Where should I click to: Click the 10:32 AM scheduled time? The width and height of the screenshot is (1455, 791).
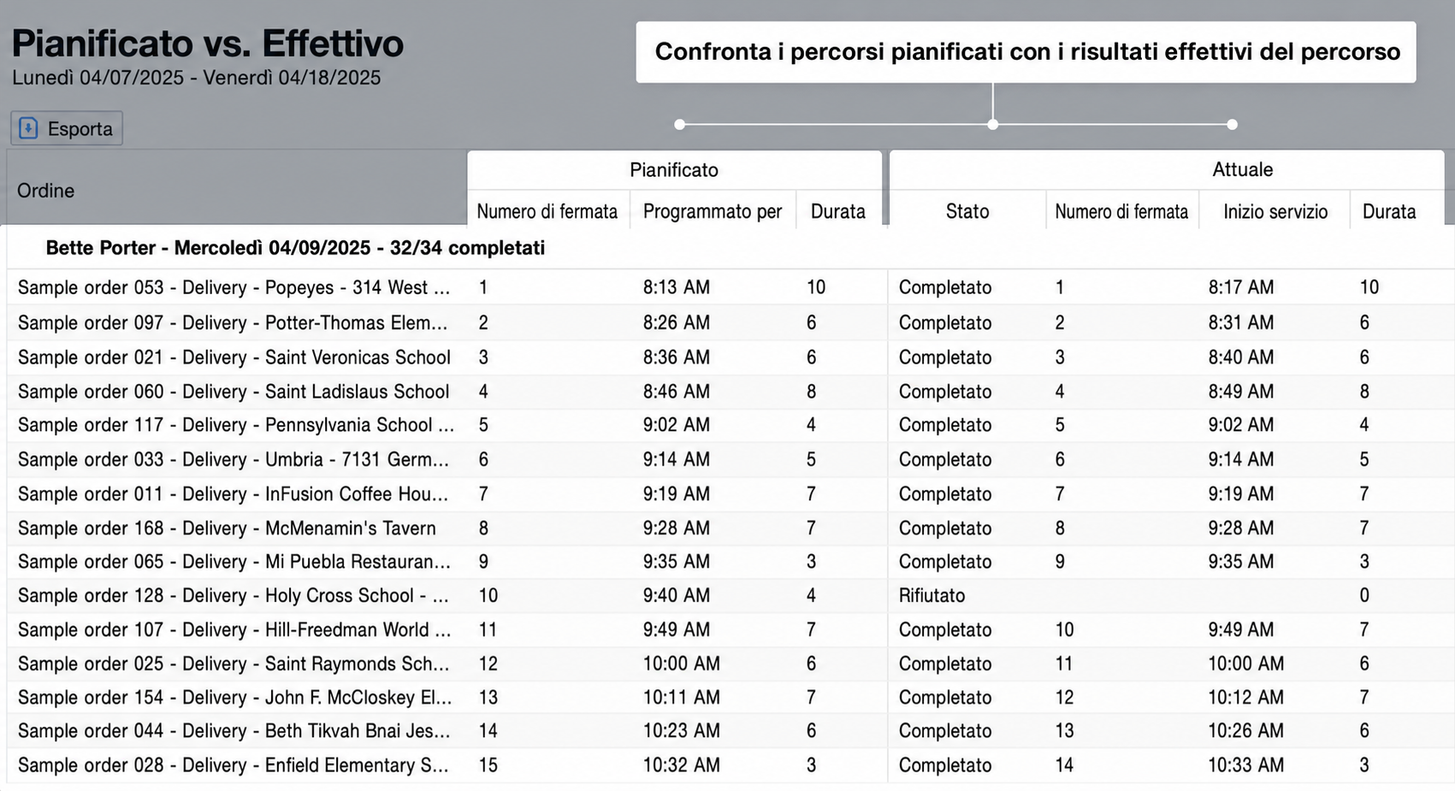pyautogui.click(x=681, y=766)
